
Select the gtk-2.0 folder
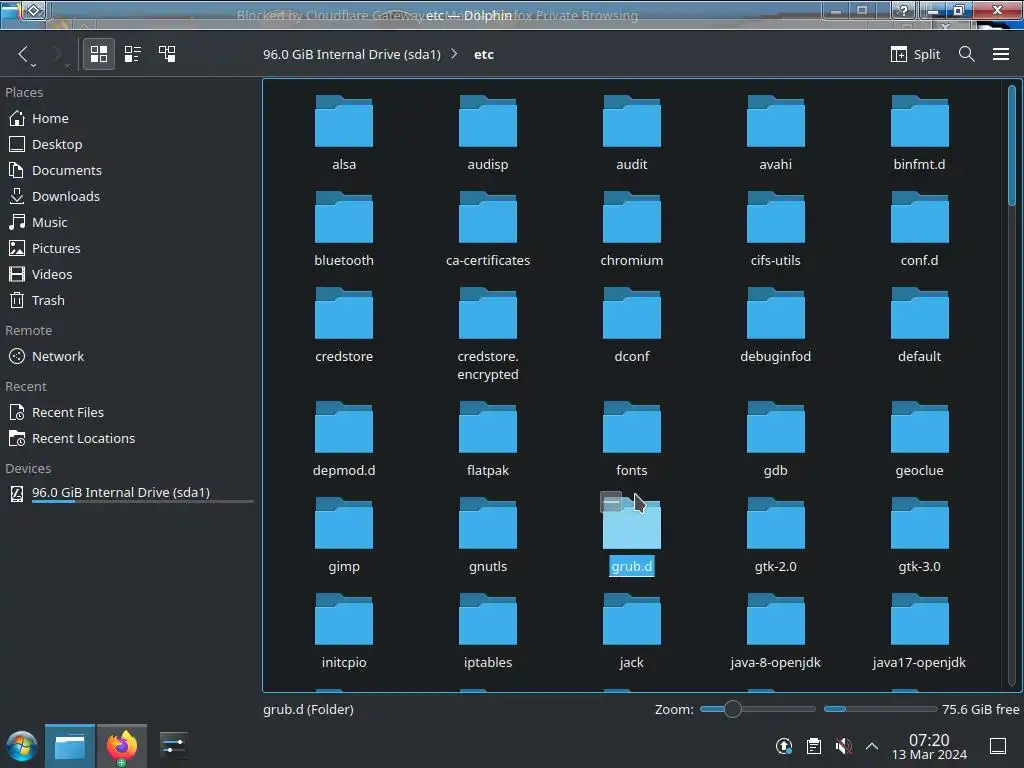point(775,536)
